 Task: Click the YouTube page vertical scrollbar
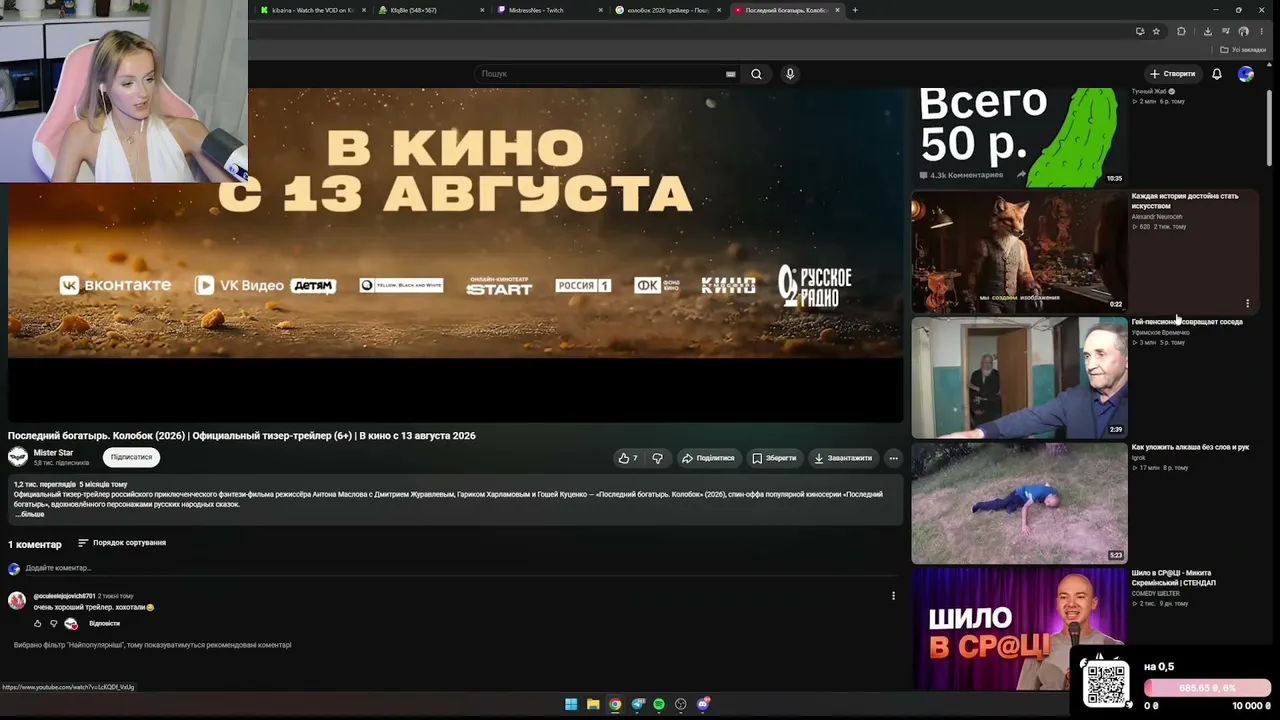(x=1269, y=127)
